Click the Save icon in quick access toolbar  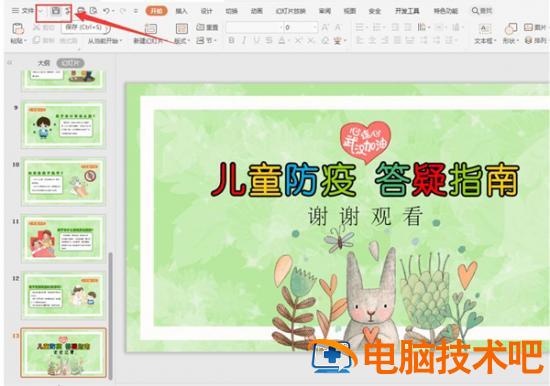pos(55,11)
